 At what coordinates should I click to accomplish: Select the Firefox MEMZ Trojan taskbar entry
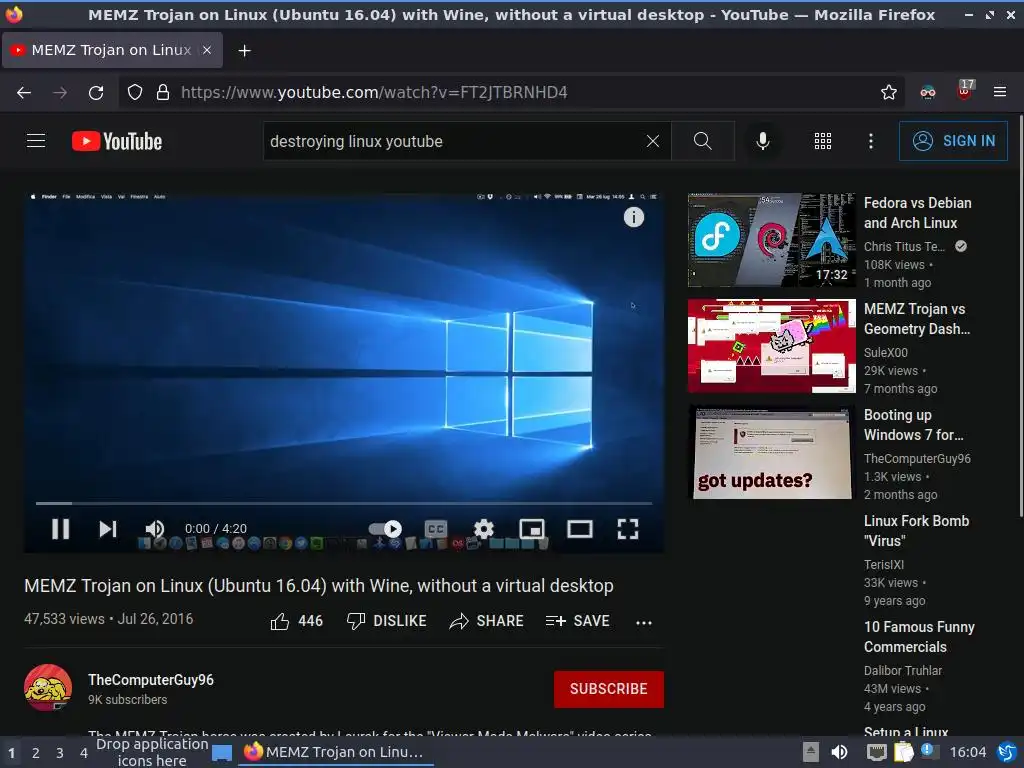coord(335,752)
